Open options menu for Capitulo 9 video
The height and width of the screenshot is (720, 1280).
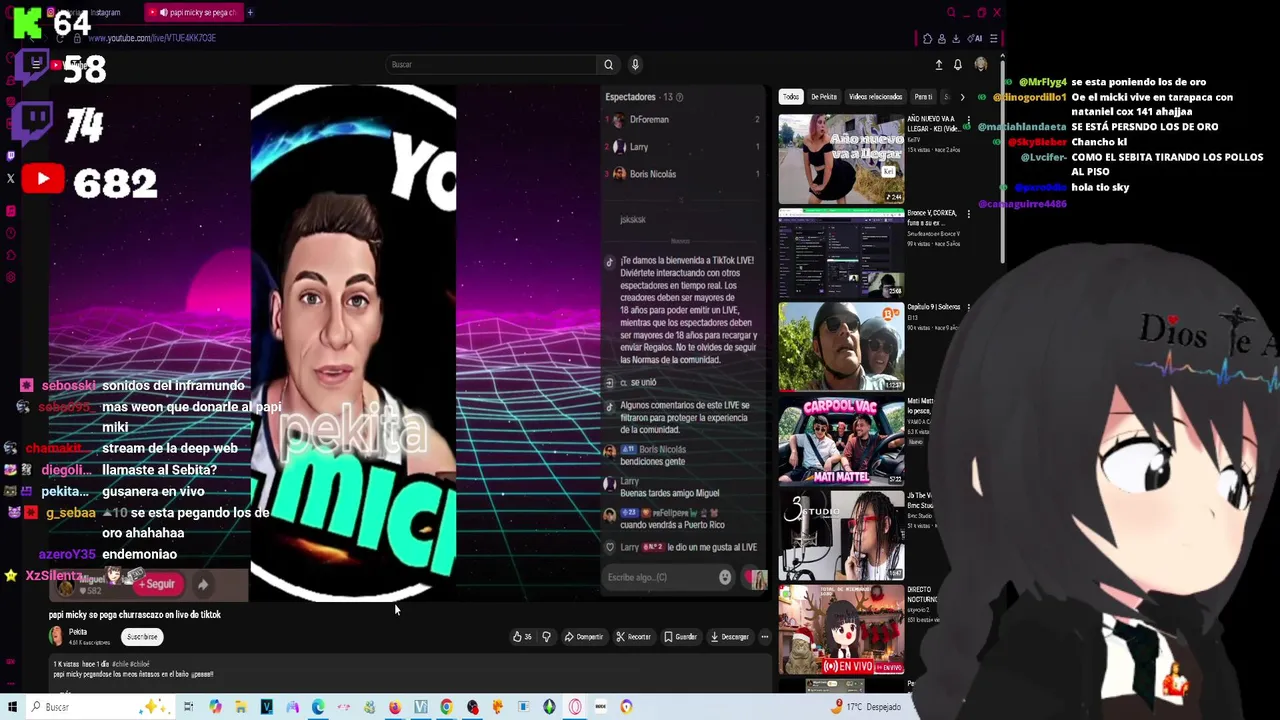968,308
